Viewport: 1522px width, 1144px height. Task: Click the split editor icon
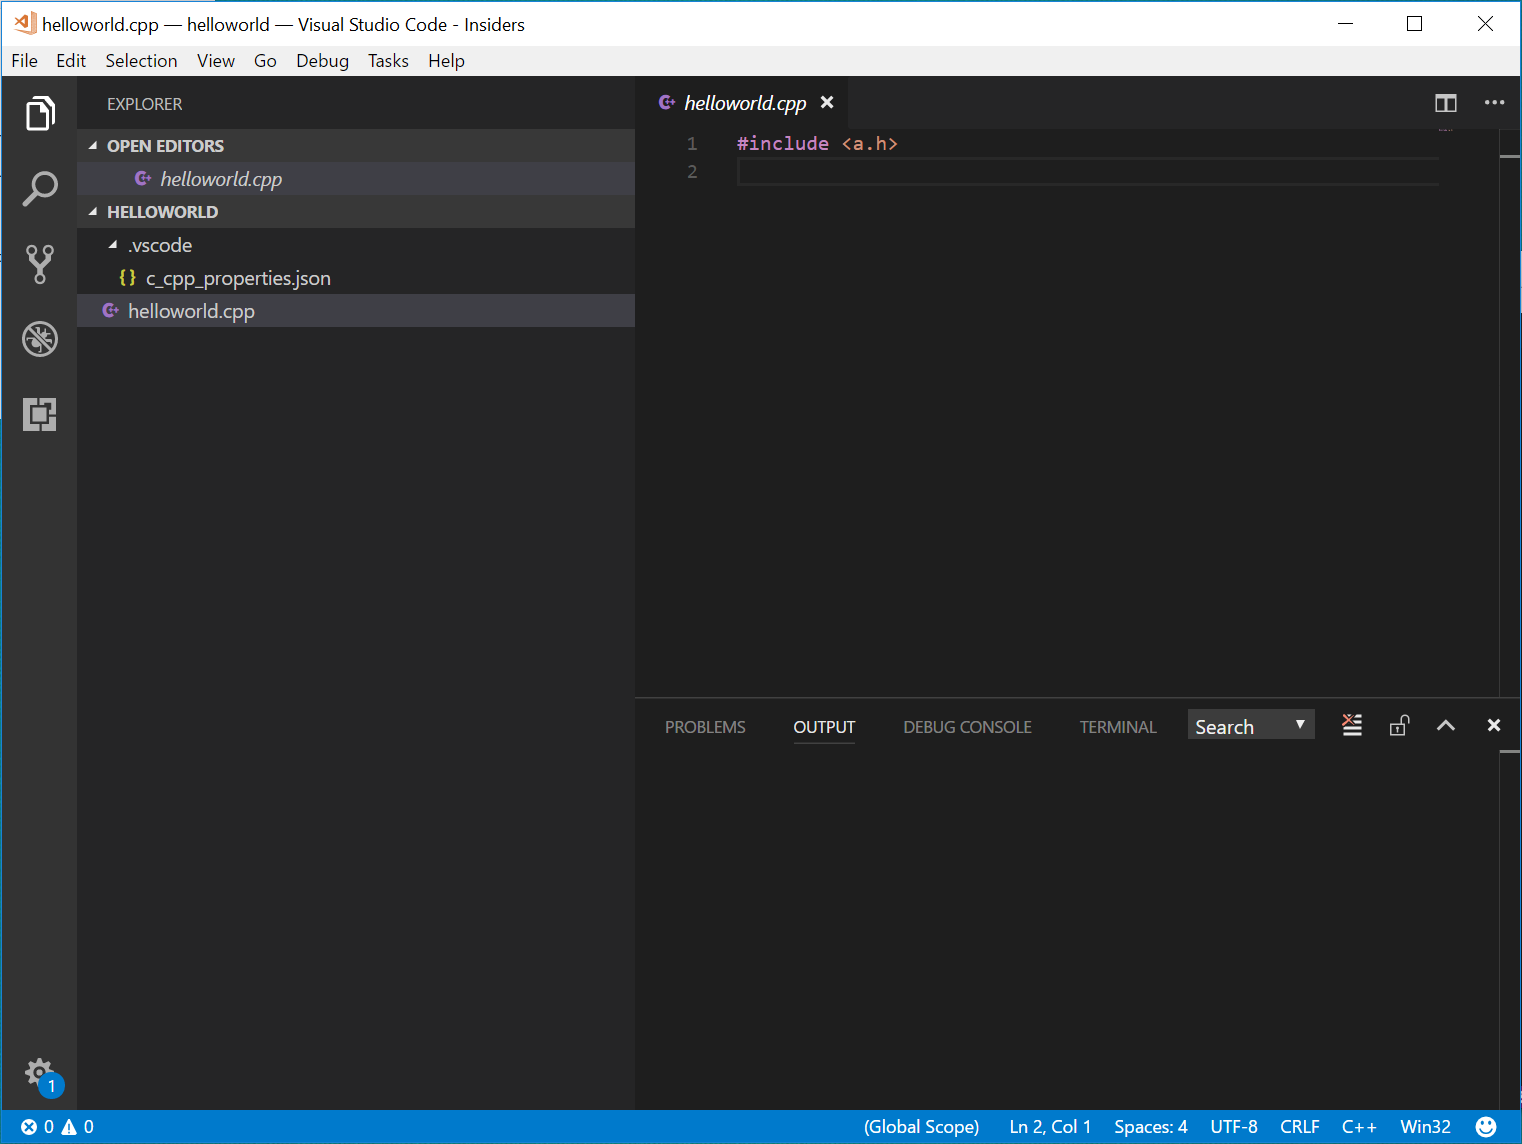click(1446, 103)
